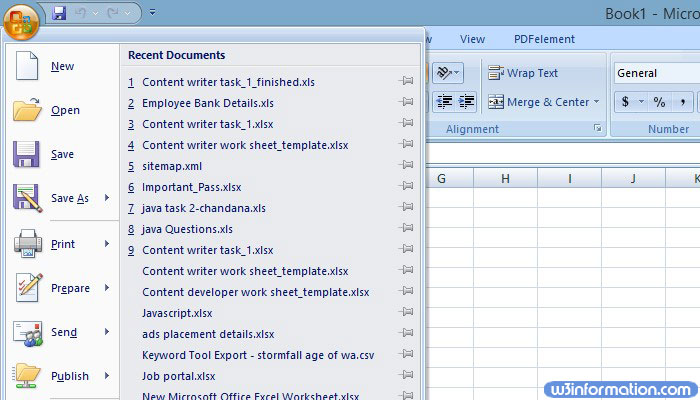700x400 pixels.
Task: Click the Wrap Text button
Action: point(523,73)
